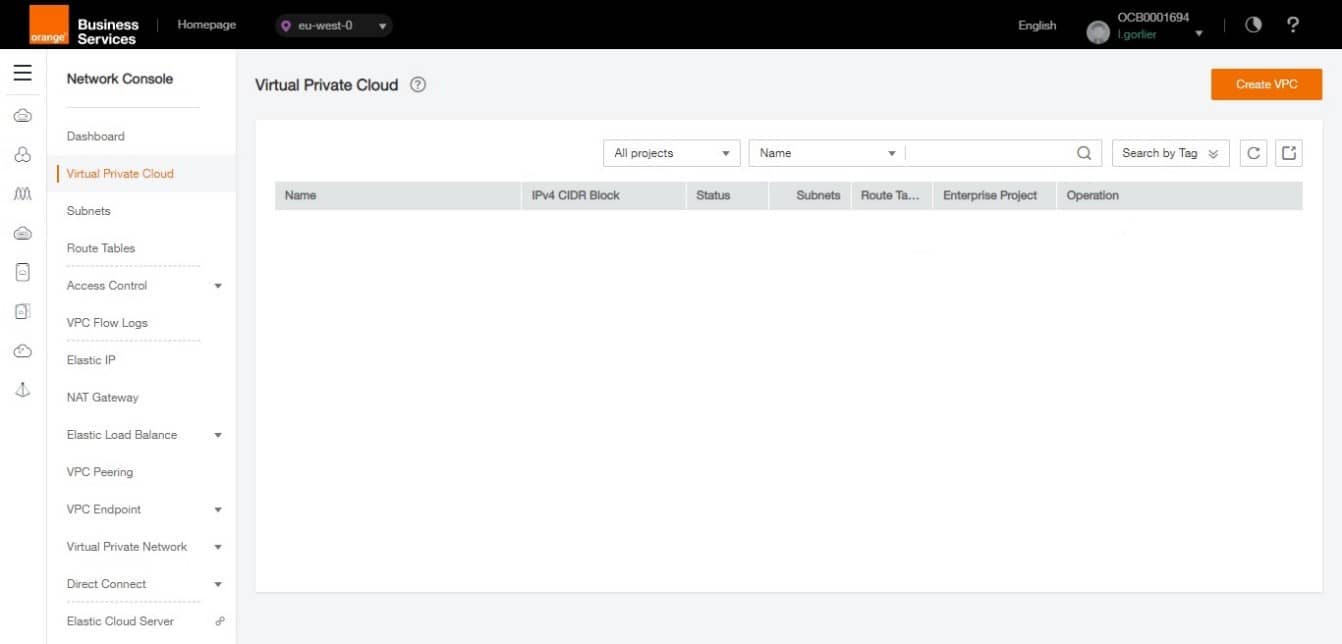Go to Homepage from the header
This screenshot has height=644, width=1342.
tap(207, 25)
